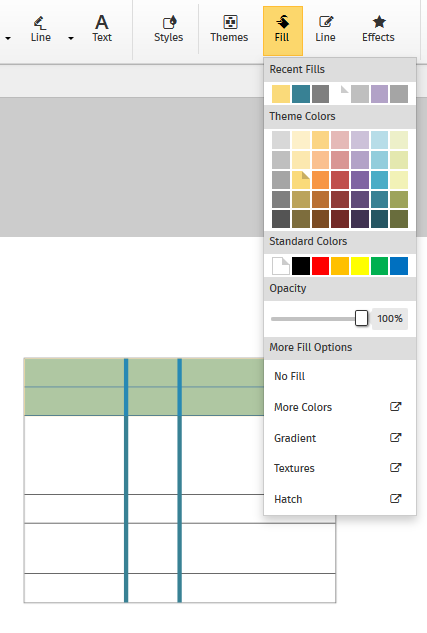Select the first teal vertical line in table
427x633 pixels.
(x=126, y=480)
